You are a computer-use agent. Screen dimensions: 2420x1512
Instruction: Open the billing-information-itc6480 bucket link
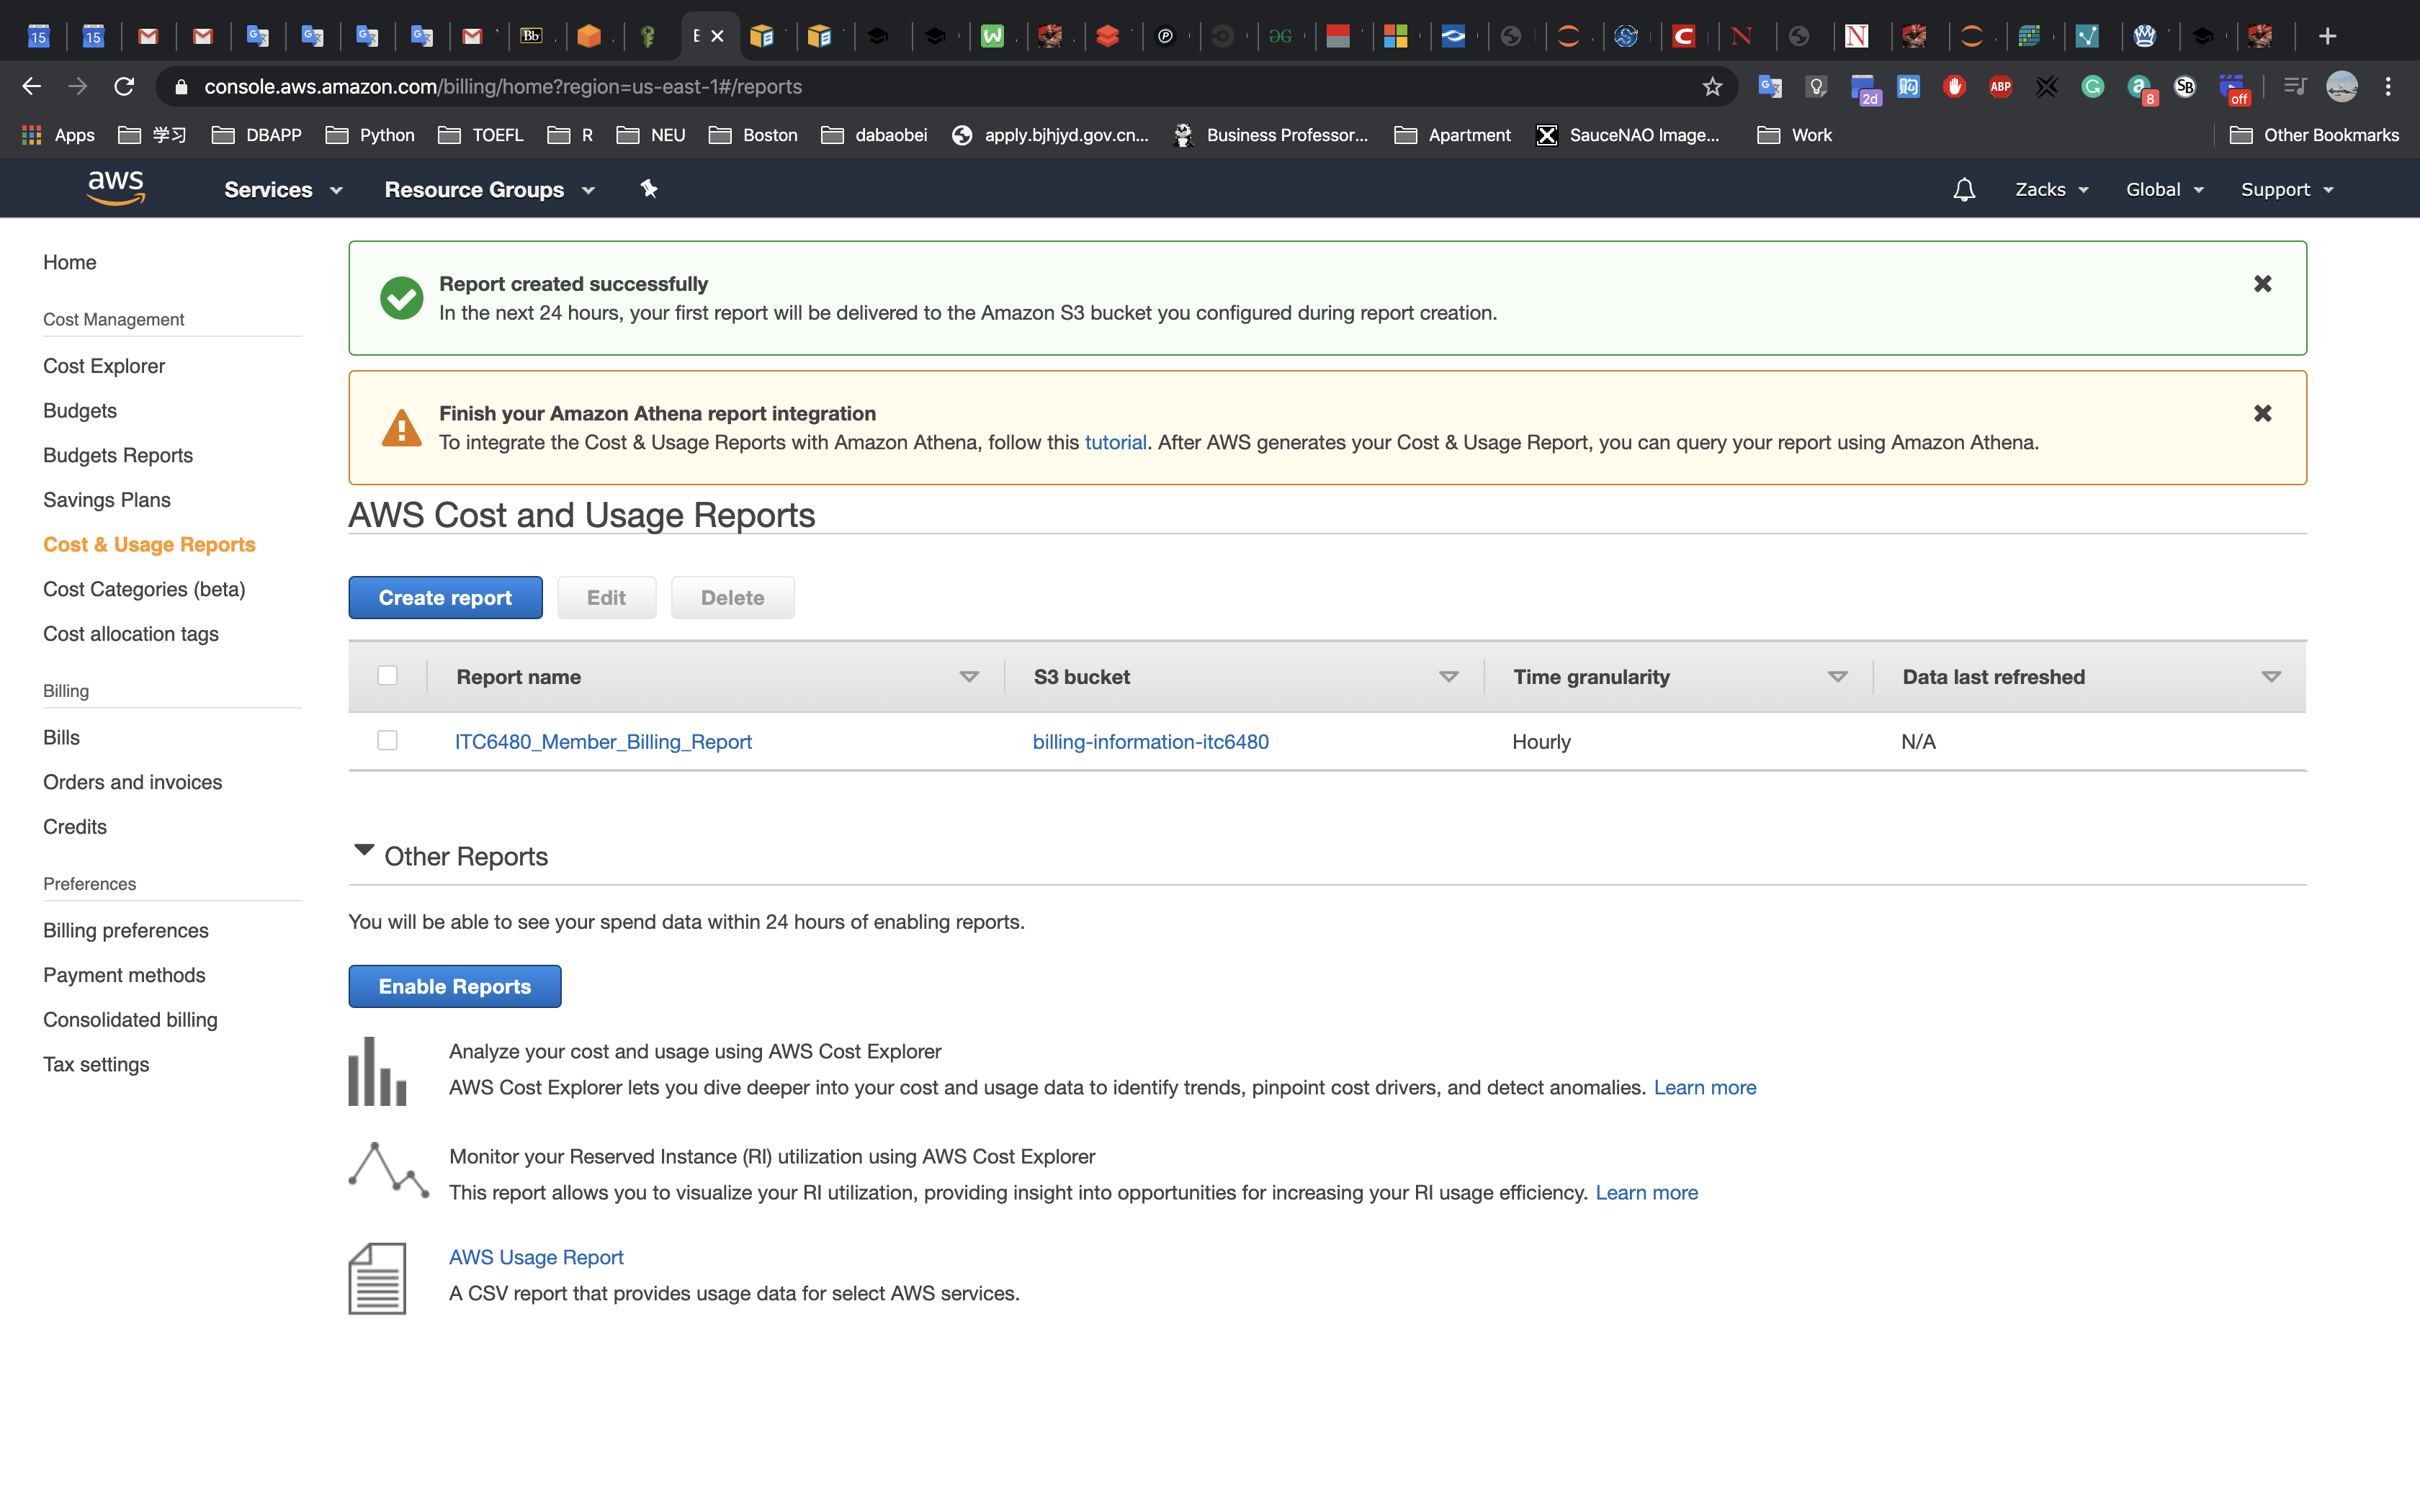[x=1150, y=742]
